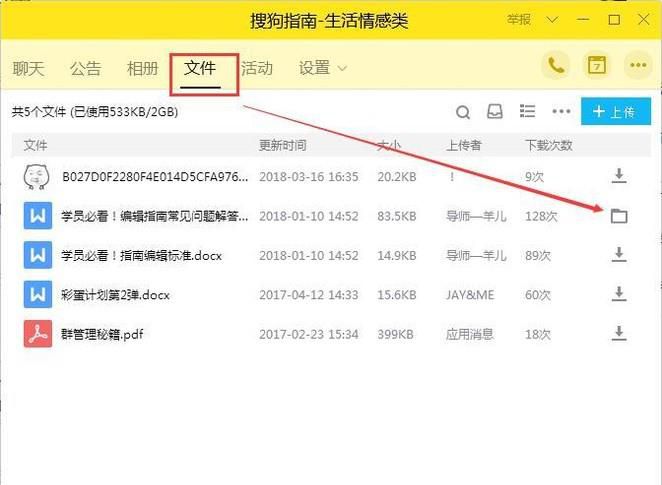Open the file inbox tray icon
Screen dimensions: 662x485
point(494,112)
